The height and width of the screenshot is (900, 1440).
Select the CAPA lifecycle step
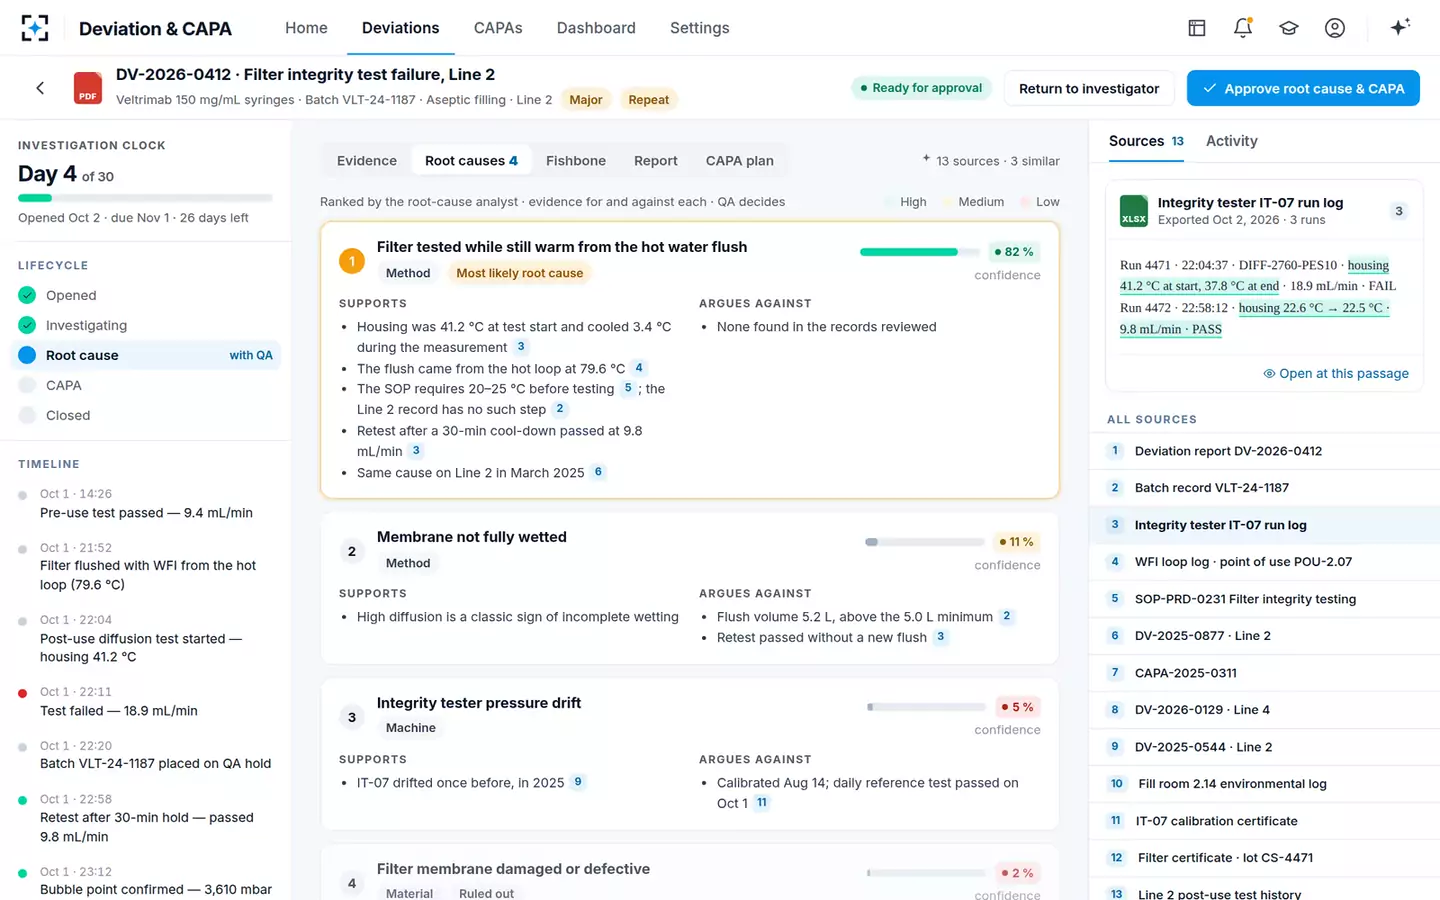145,385
